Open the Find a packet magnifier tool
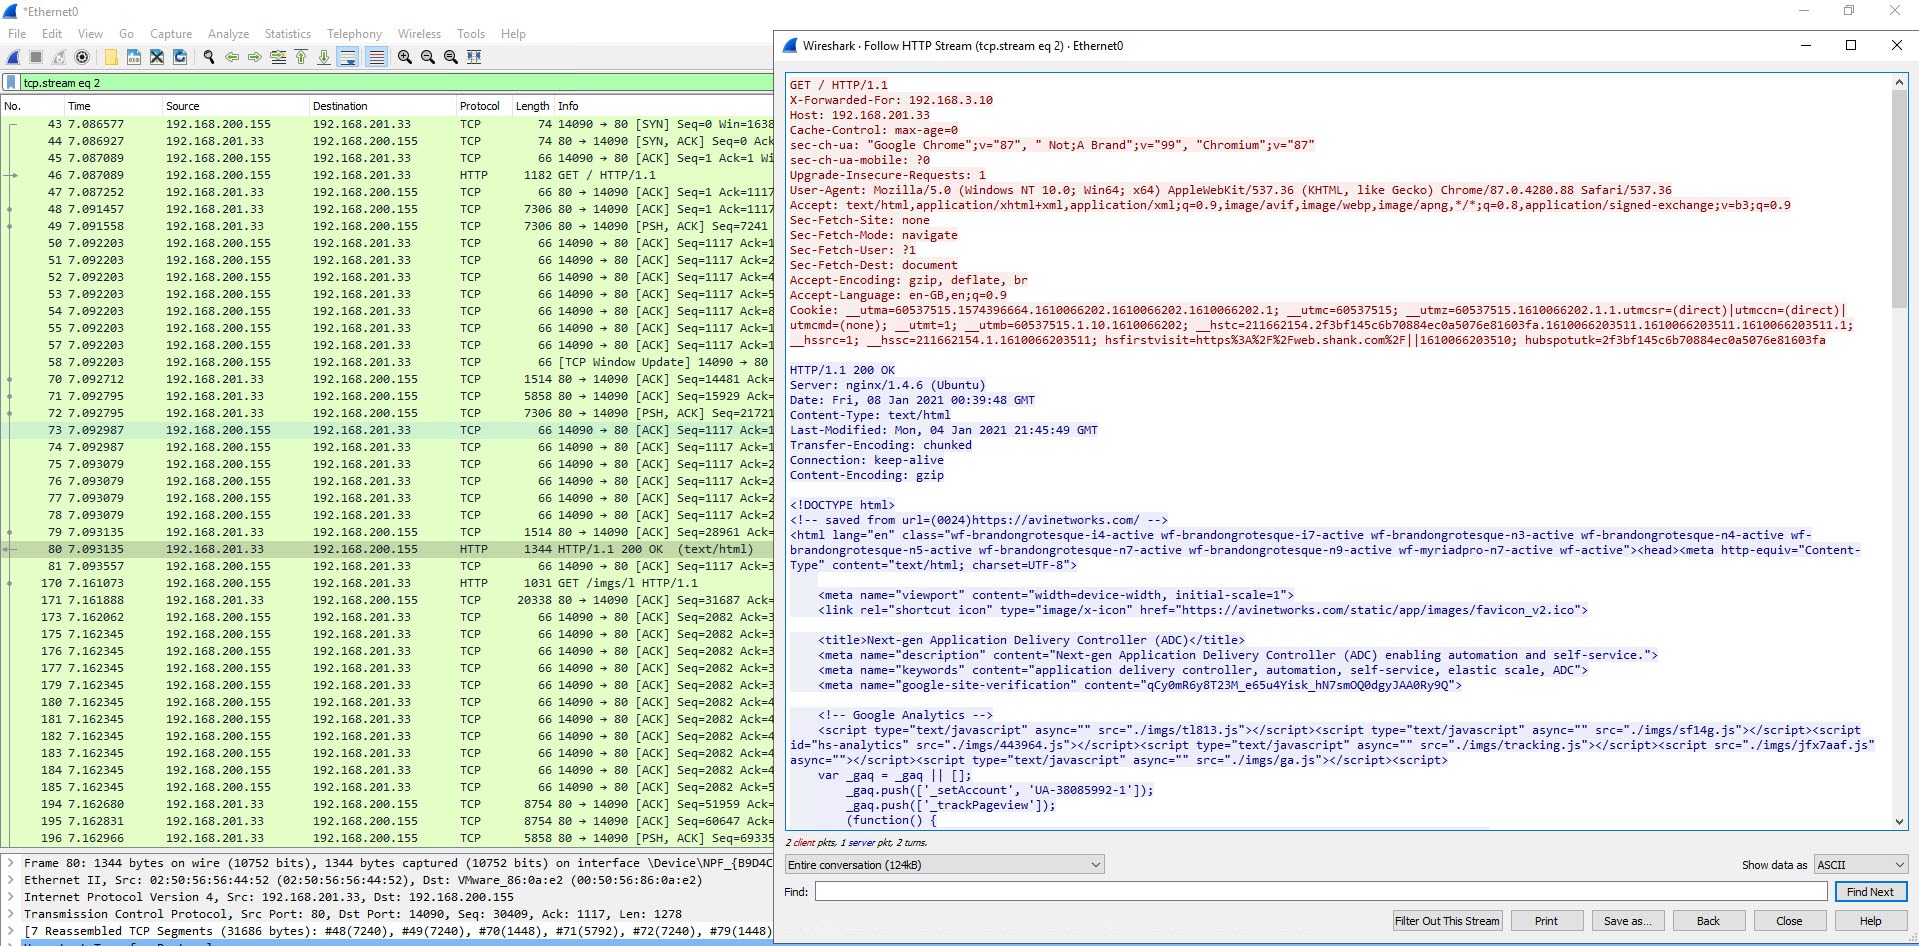 209,57
